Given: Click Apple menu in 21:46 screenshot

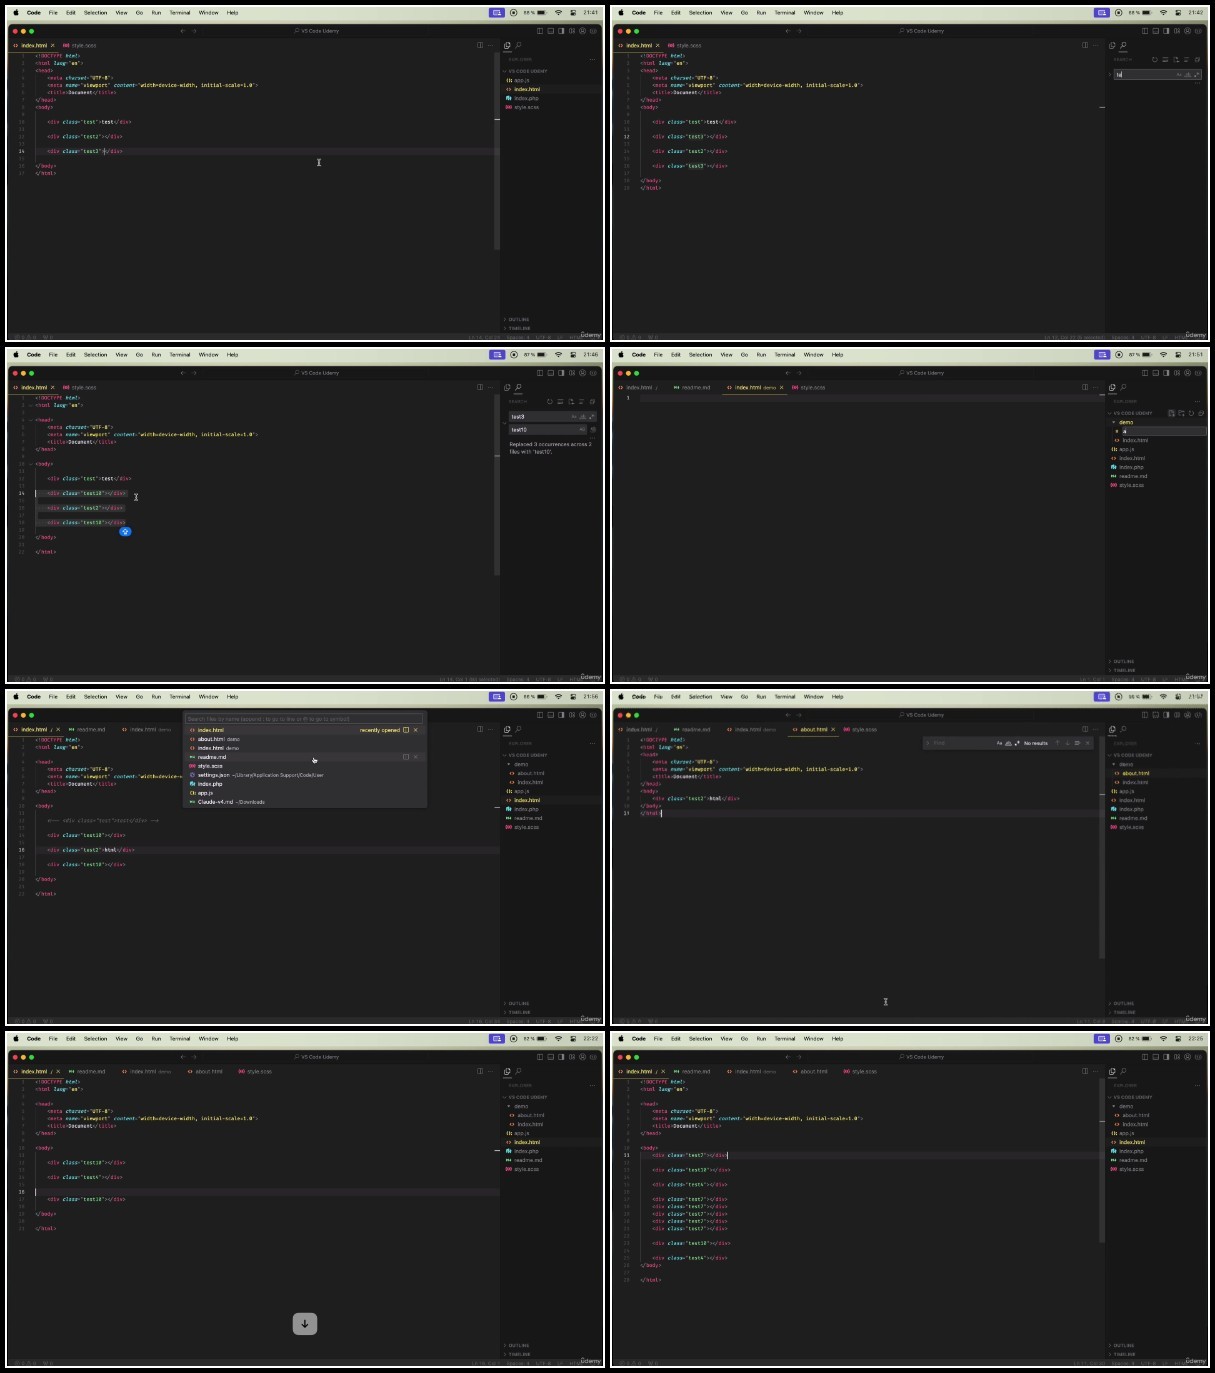Looking at the screenshot, I should coord(15,354).
